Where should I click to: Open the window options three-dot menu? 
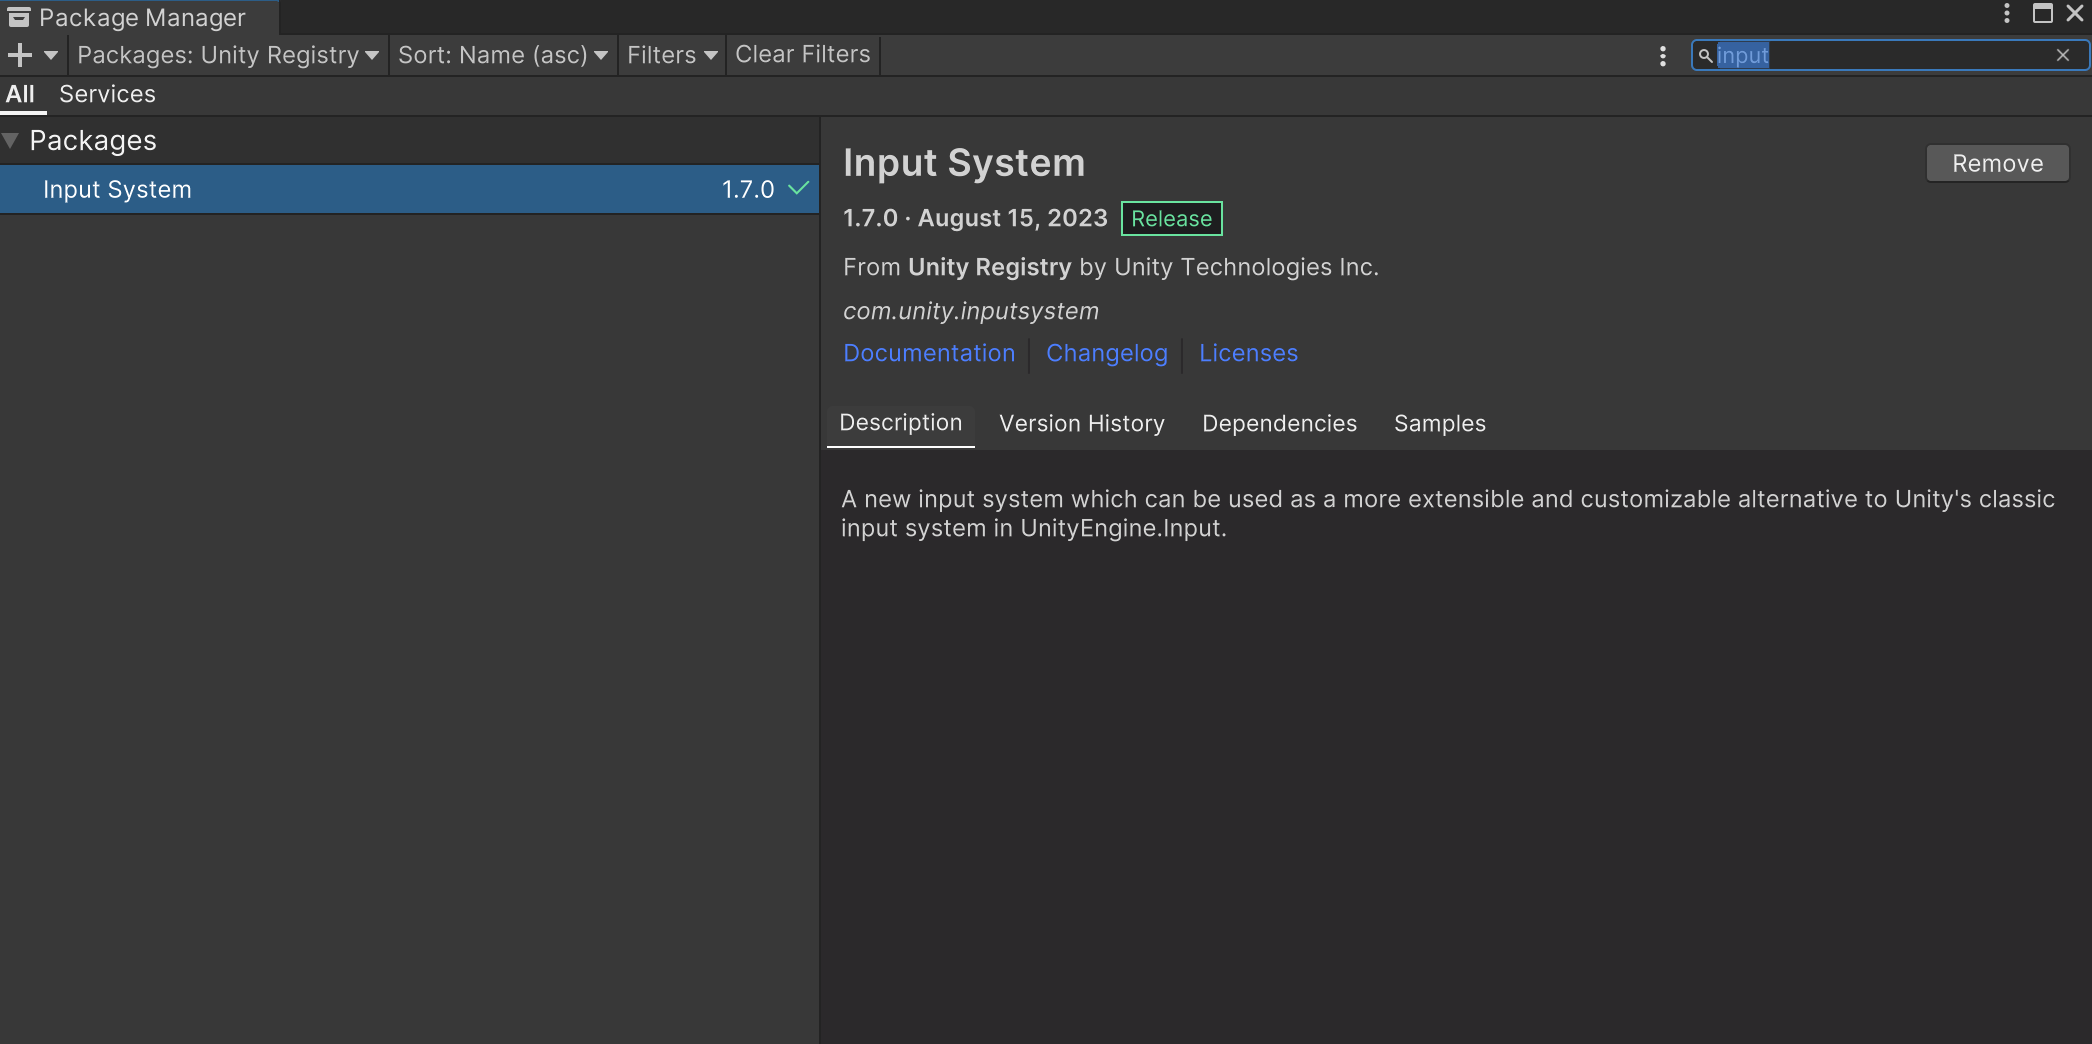2007,13
